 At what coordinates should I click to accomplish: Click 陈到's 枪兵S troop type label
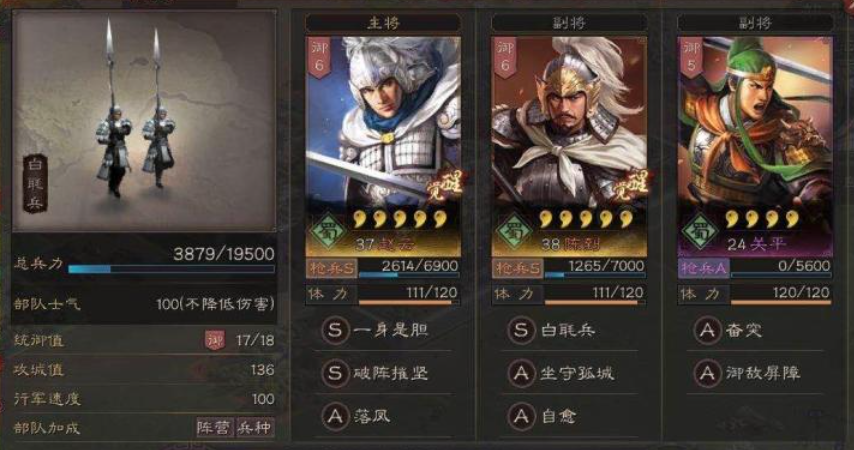pyautogui.click(x=517, y=268)
